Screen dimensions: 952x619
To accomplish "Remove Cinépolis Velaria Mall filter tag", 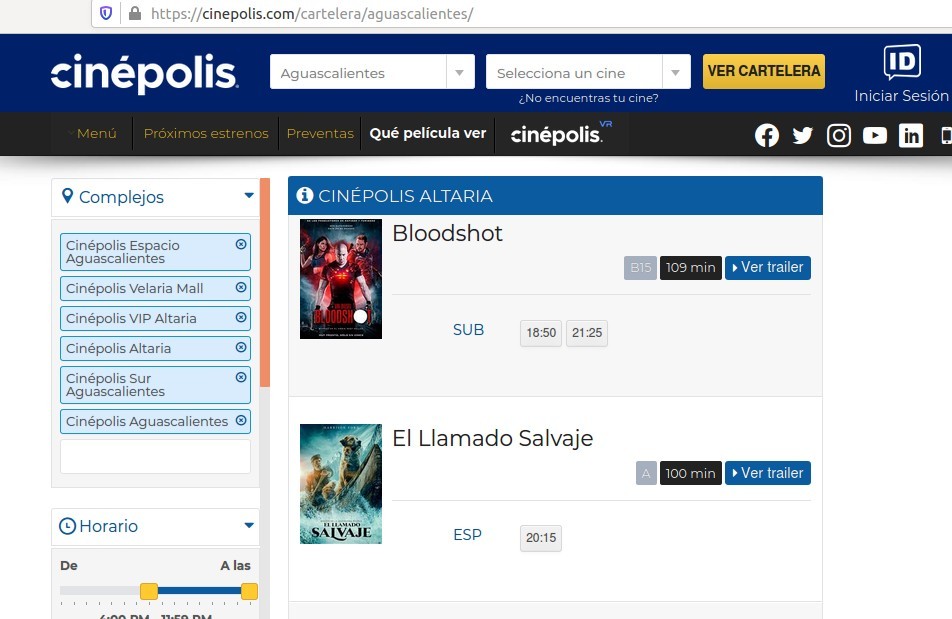I will pos(240,287).
